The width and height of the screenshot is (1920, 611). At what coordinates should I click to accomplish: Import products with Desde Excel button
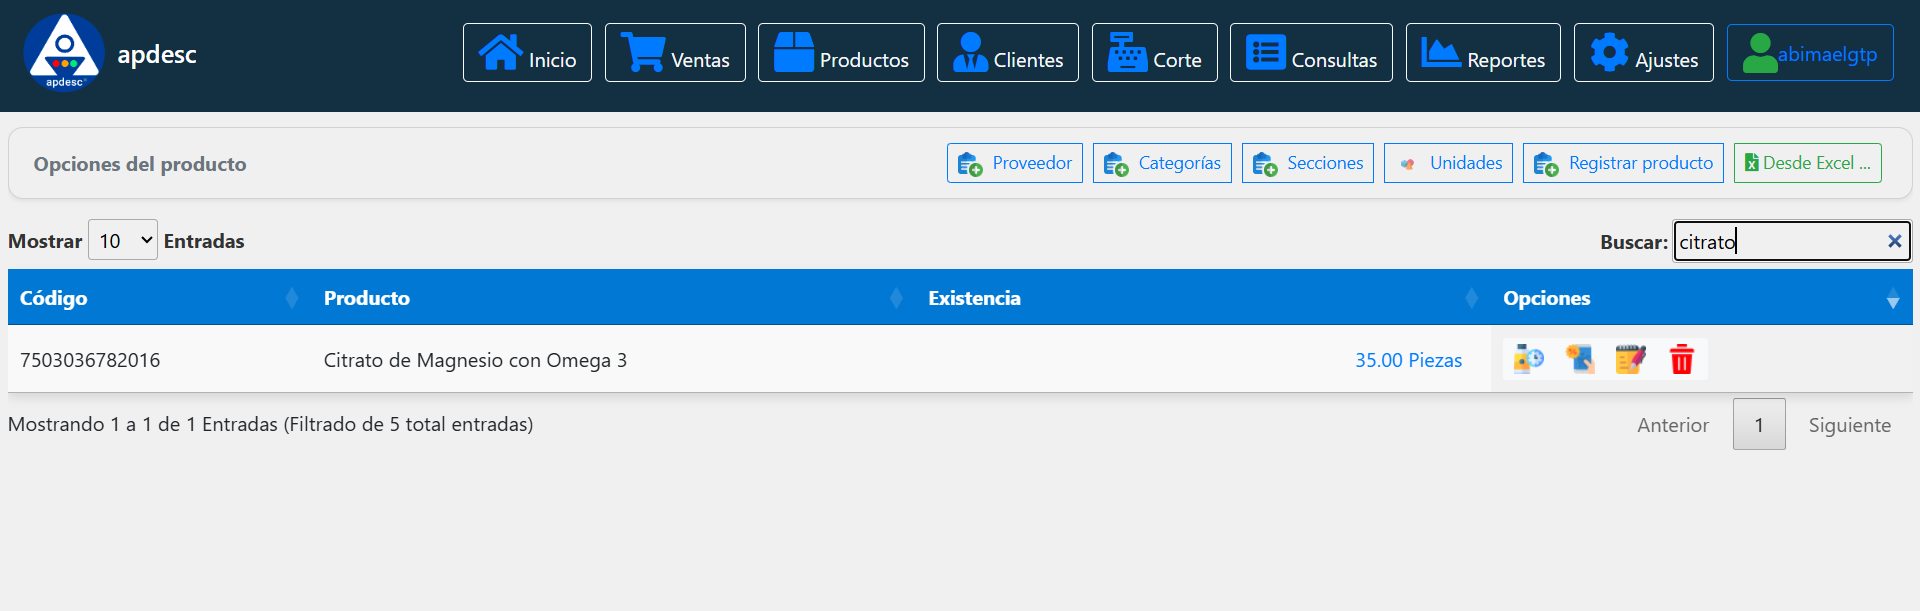click(1808, 163)
